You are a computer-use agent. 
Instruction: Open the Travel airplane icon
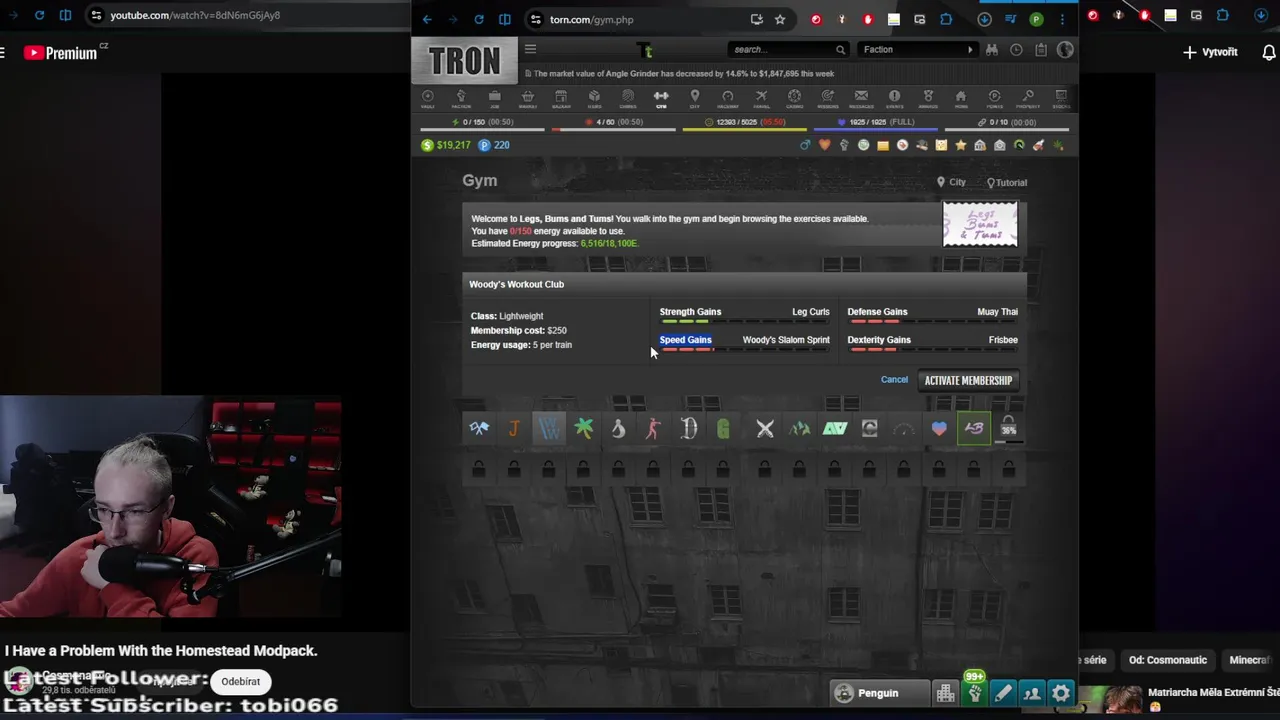click(761, 98)
